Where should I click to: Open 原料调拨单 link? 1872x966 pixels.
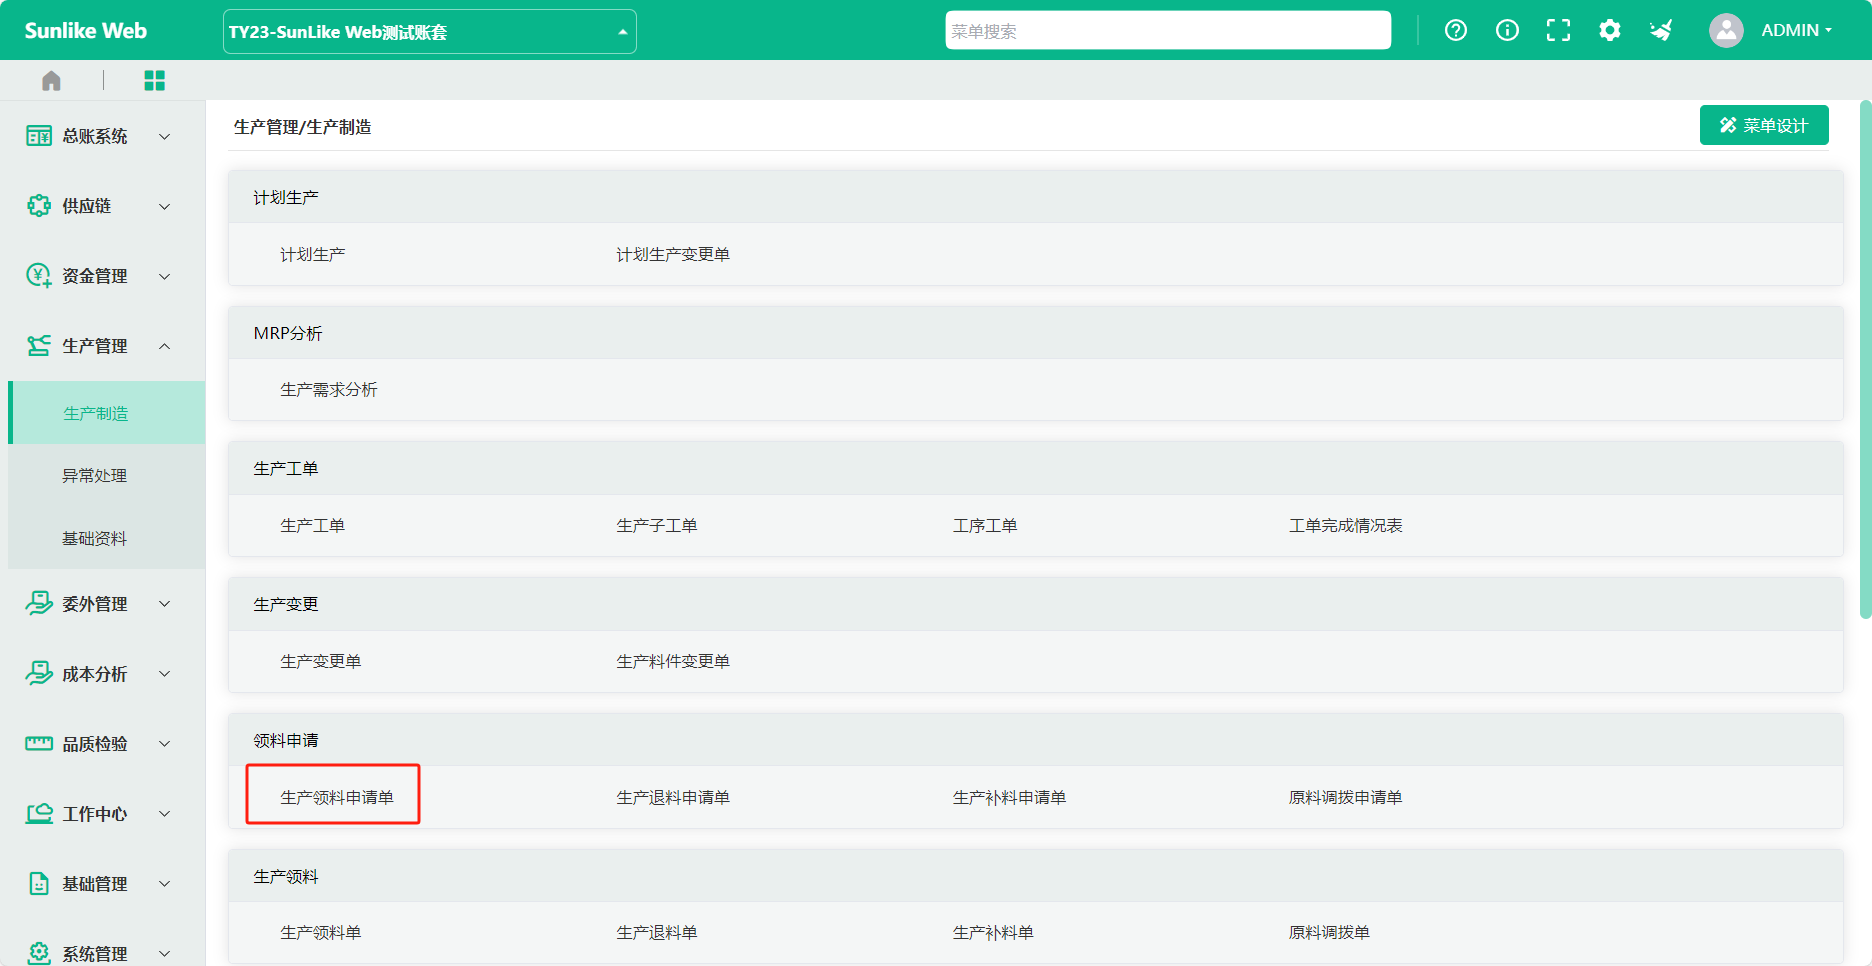click(x=1329, y=932)
